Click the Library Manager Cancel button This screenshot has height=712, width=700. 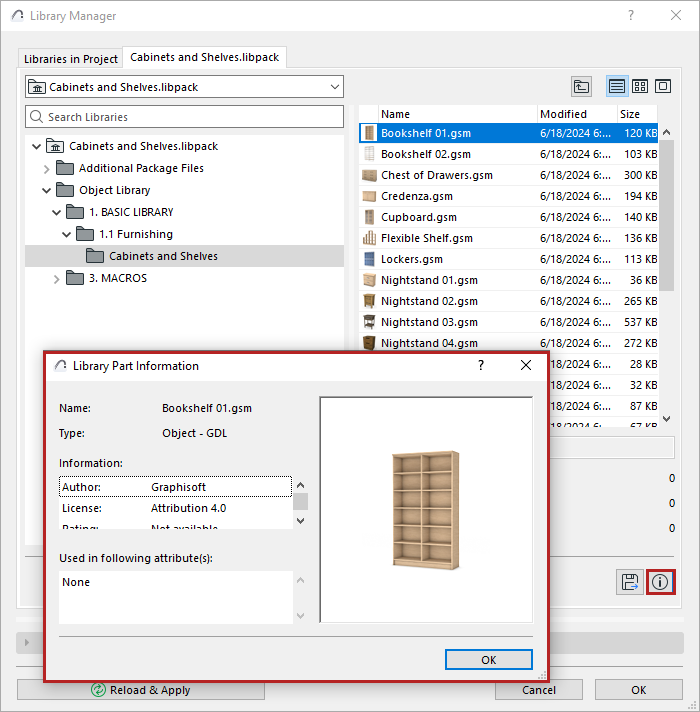pyautogui.click(x=539, y=690)
